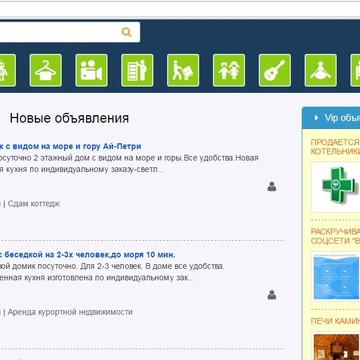Open listing with view of Ай-Петри

(x=70, y=146)
